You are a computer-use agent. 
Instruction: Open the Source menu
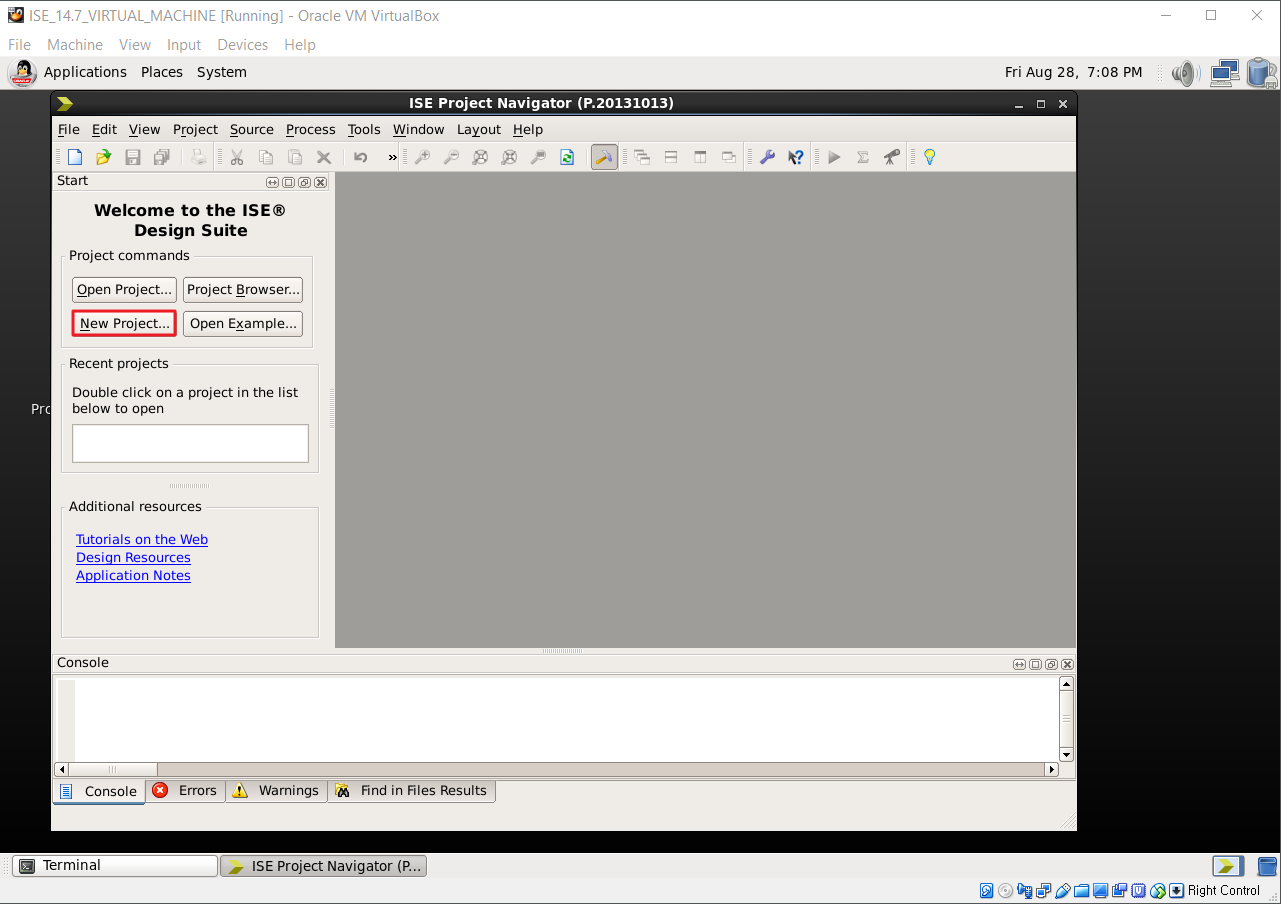pos(251,129)
